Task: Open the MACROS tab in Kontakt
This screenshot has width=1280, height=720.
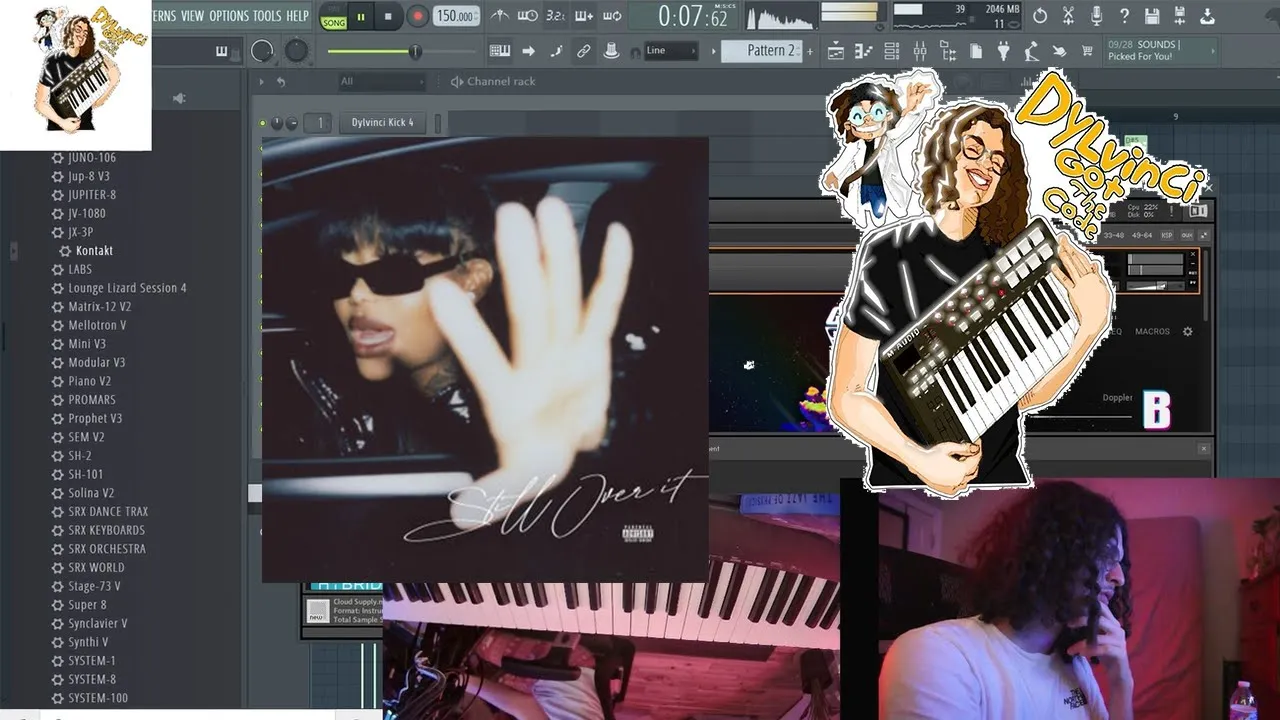Action: 1152,332
